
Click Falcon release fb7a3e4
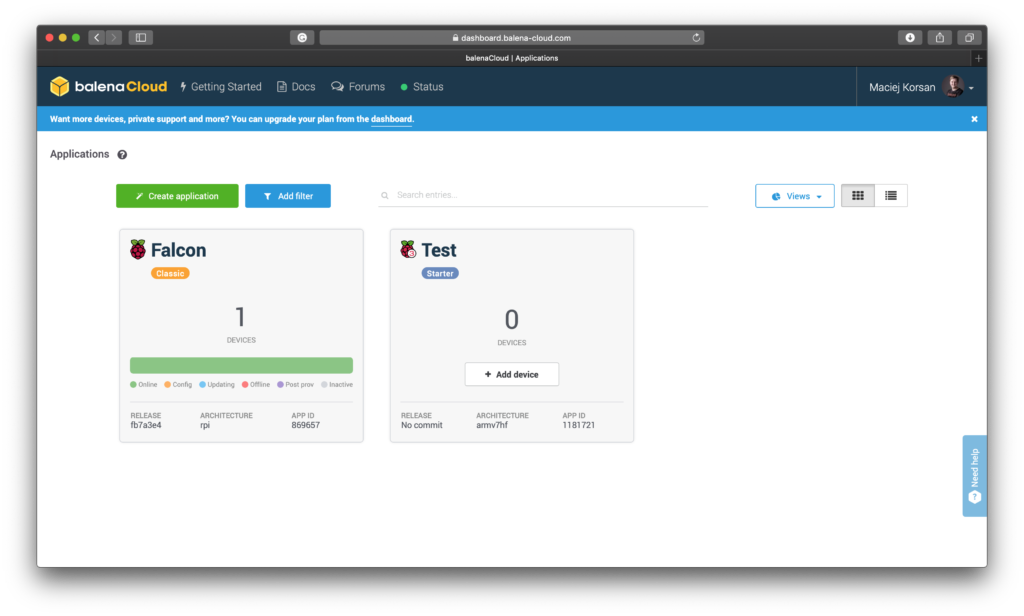pos(146,425)
